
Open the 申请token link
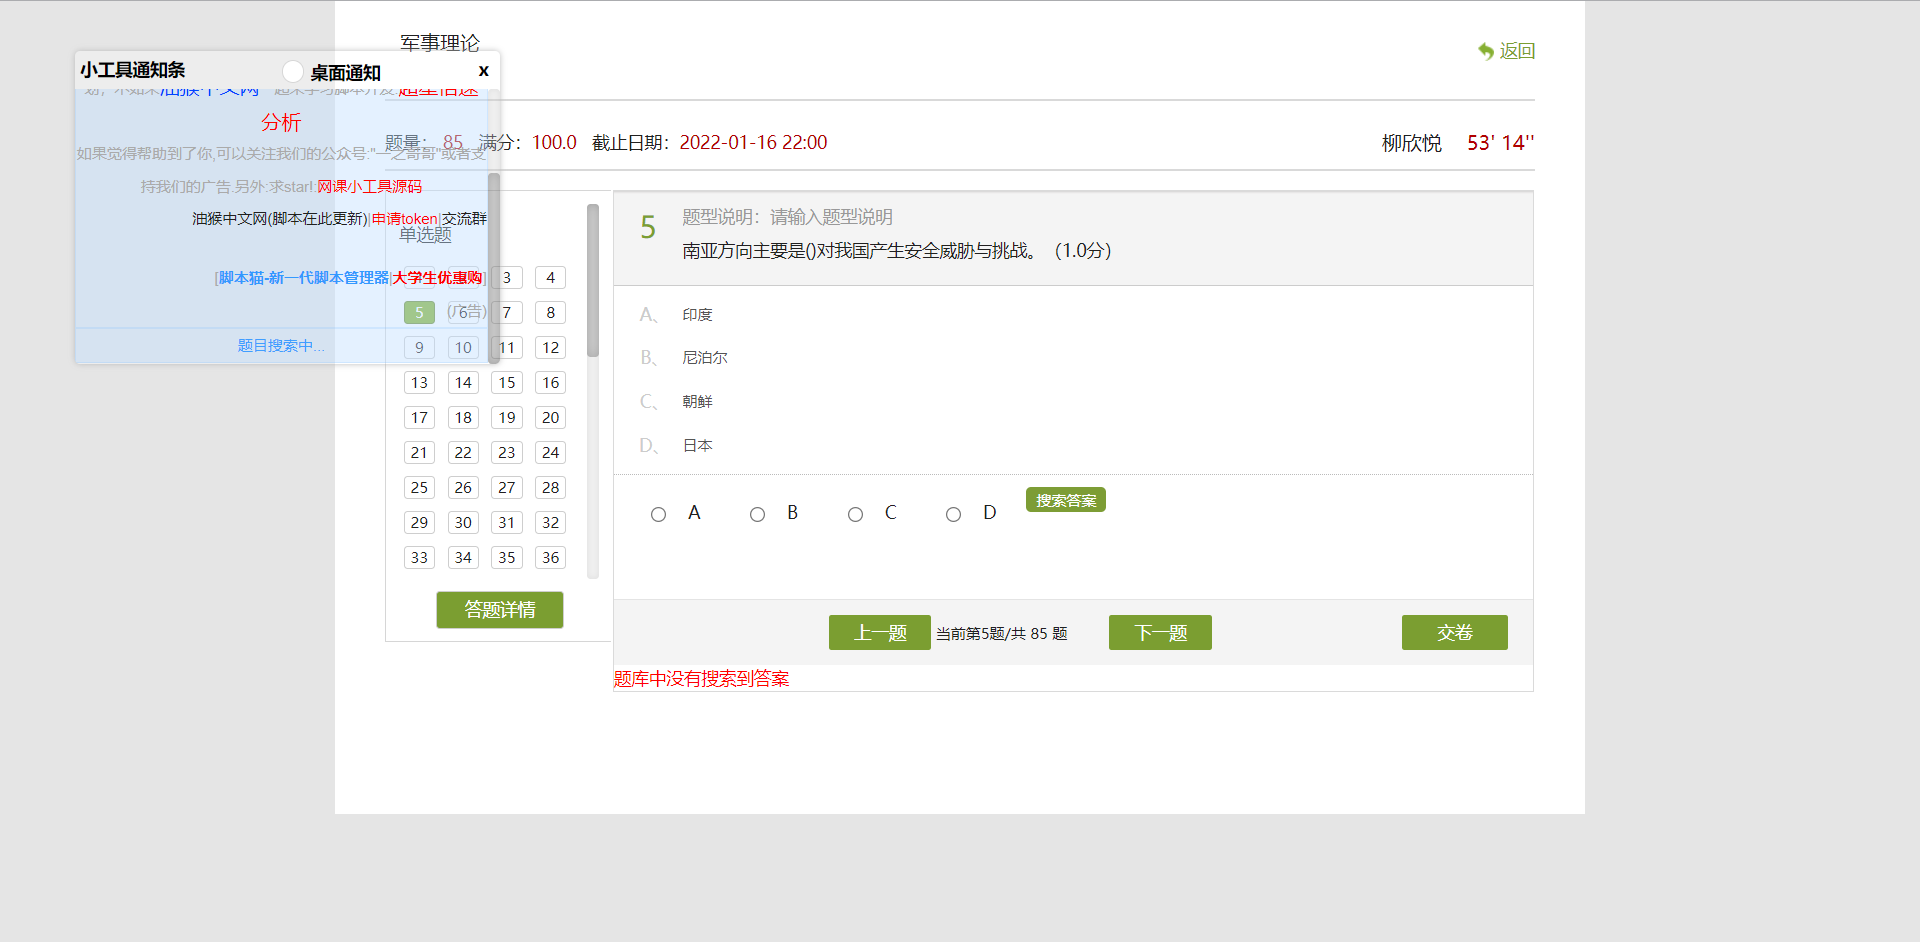click(405, 219)
